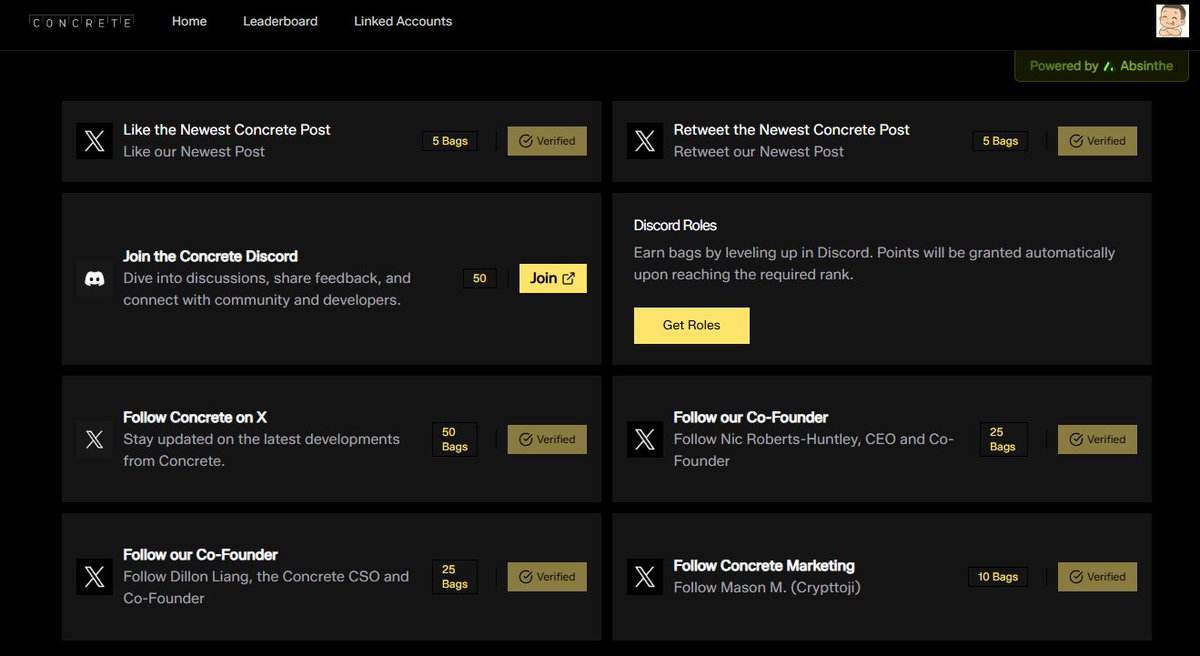Click Verified button on Nic Roberts-Huntley co-founder card
Viewport: 1200px width, 656px height.
(x=1098, y=439)
